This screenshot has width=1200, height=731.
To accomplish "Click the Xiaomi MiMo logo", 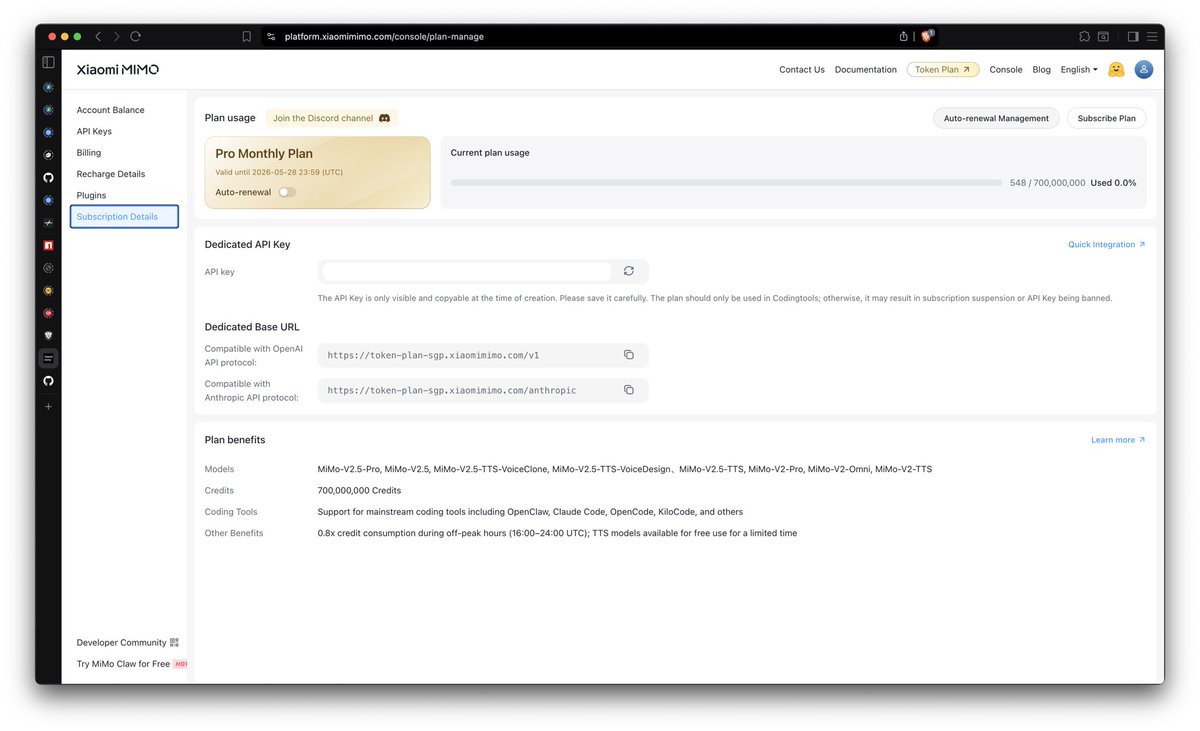I will (118, 70).
